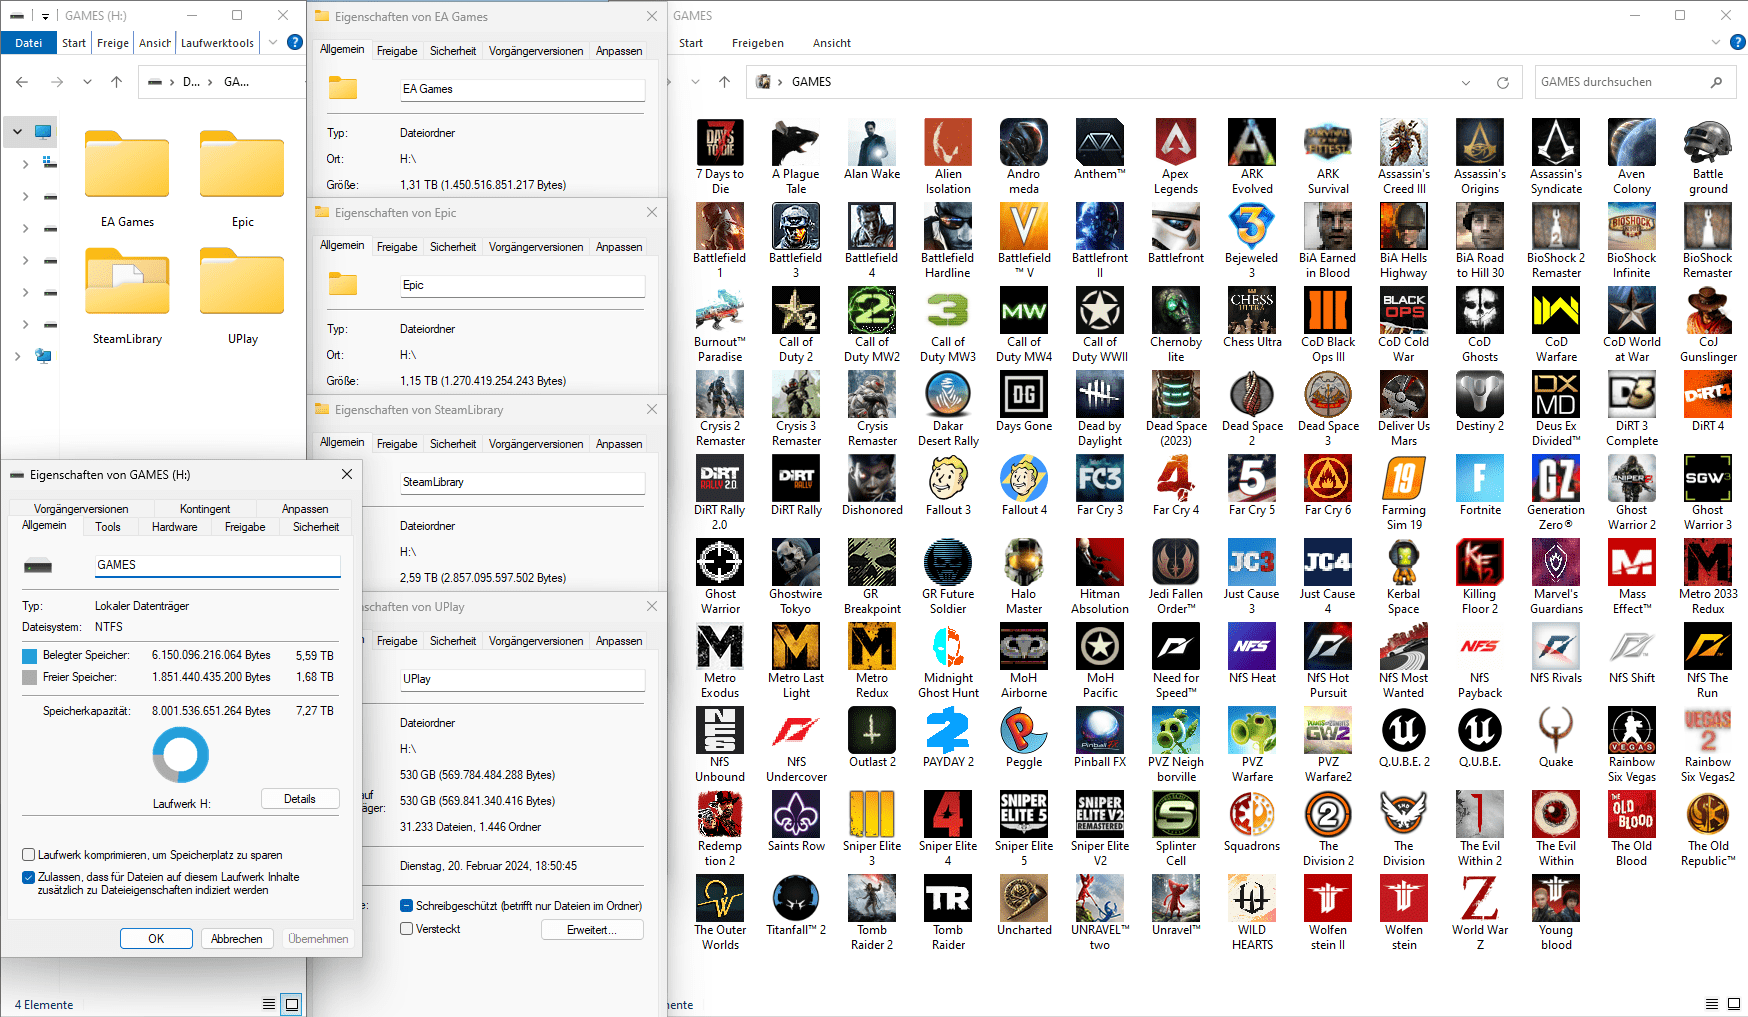This screenshot has width=1748, height=1017.
Task: Click the EA Games name field in properties
Action: click(522, 89)
